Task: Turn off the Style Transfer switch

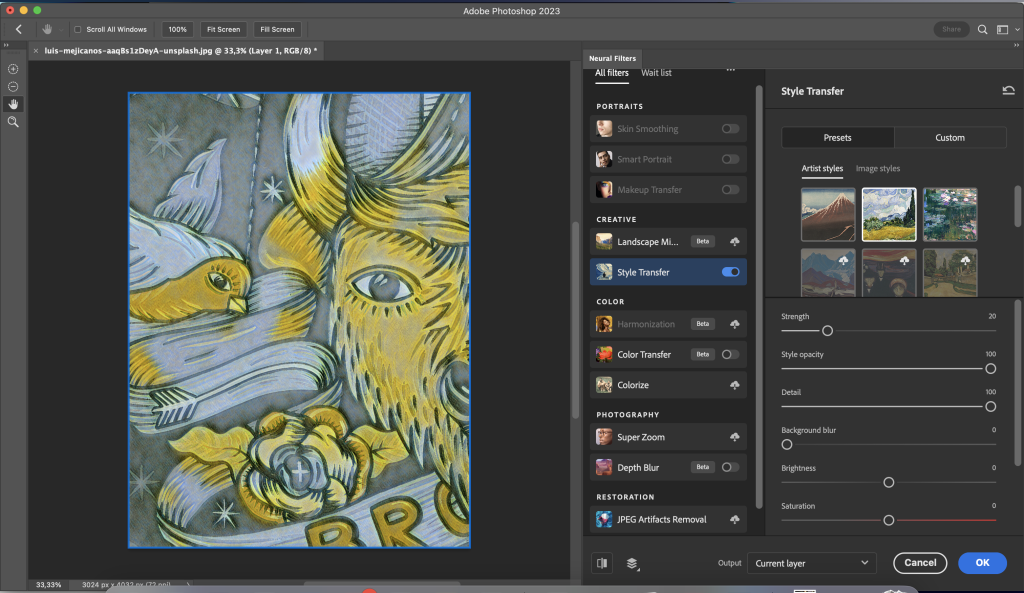Action: [730, 272]
